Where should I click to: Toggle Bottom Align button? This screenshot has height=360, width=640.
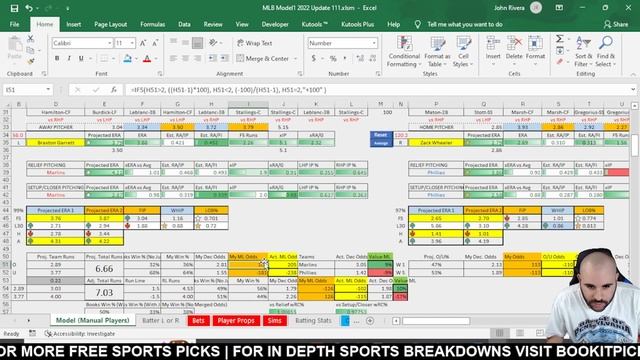[x=198, y=43]
